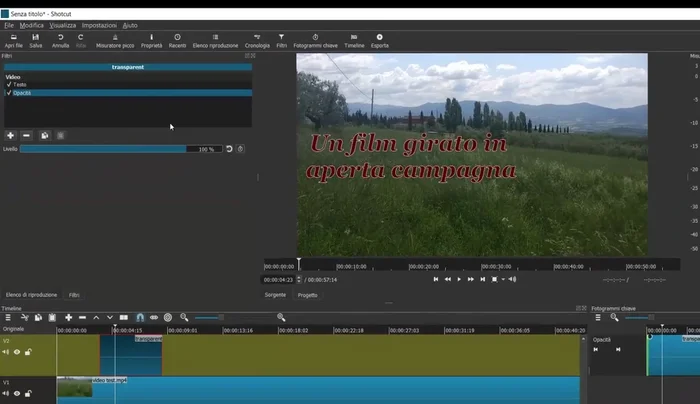Remove selected filter with minus button

point(26,135)
